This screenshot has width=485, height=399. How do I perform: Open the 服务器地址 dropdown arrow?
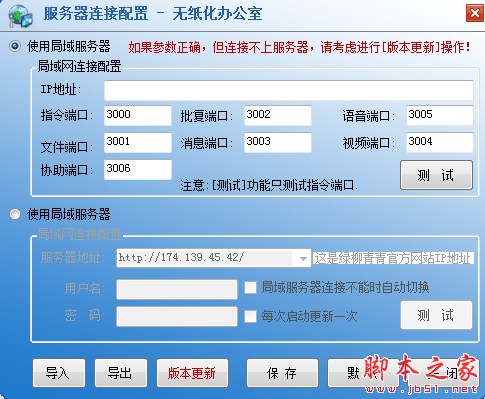303,258
